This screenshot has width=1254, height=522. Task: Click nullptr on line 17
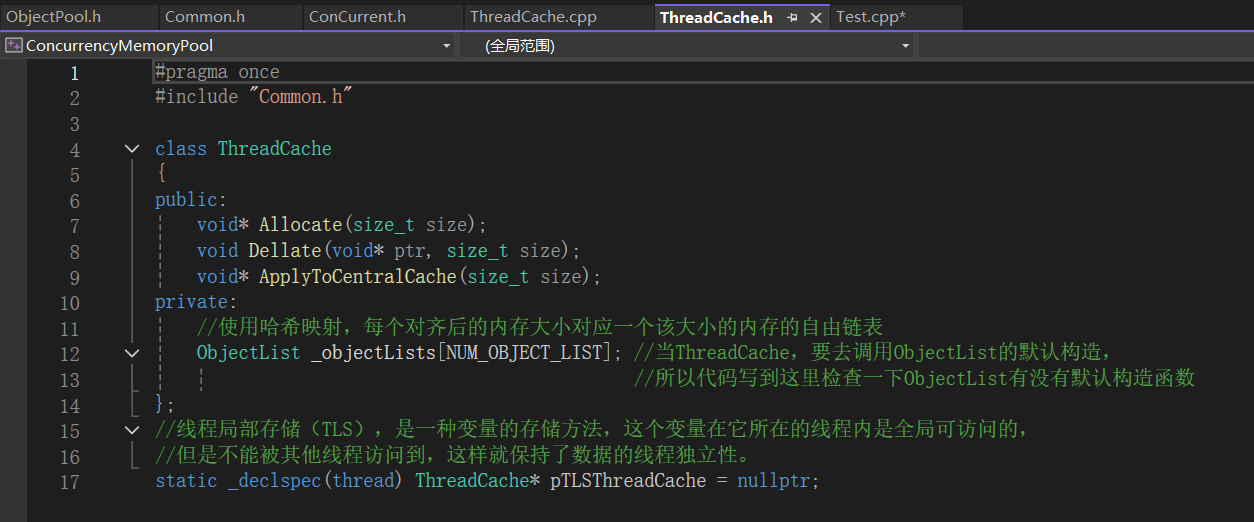tap(775, 481)
